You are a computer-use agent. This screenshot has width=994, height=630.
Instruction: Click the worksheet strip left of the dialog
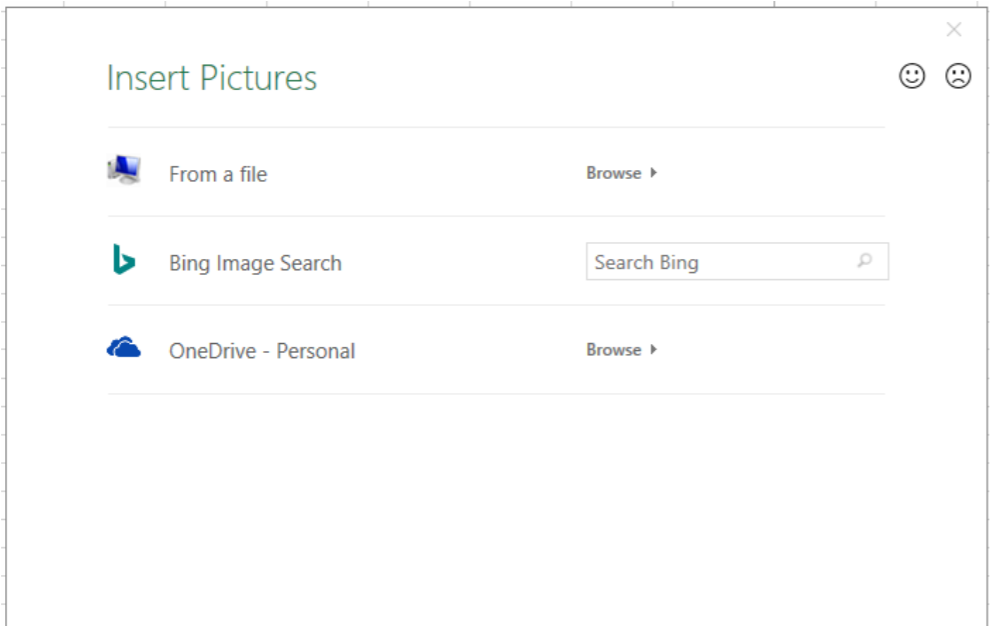click(x=2, y=300)
